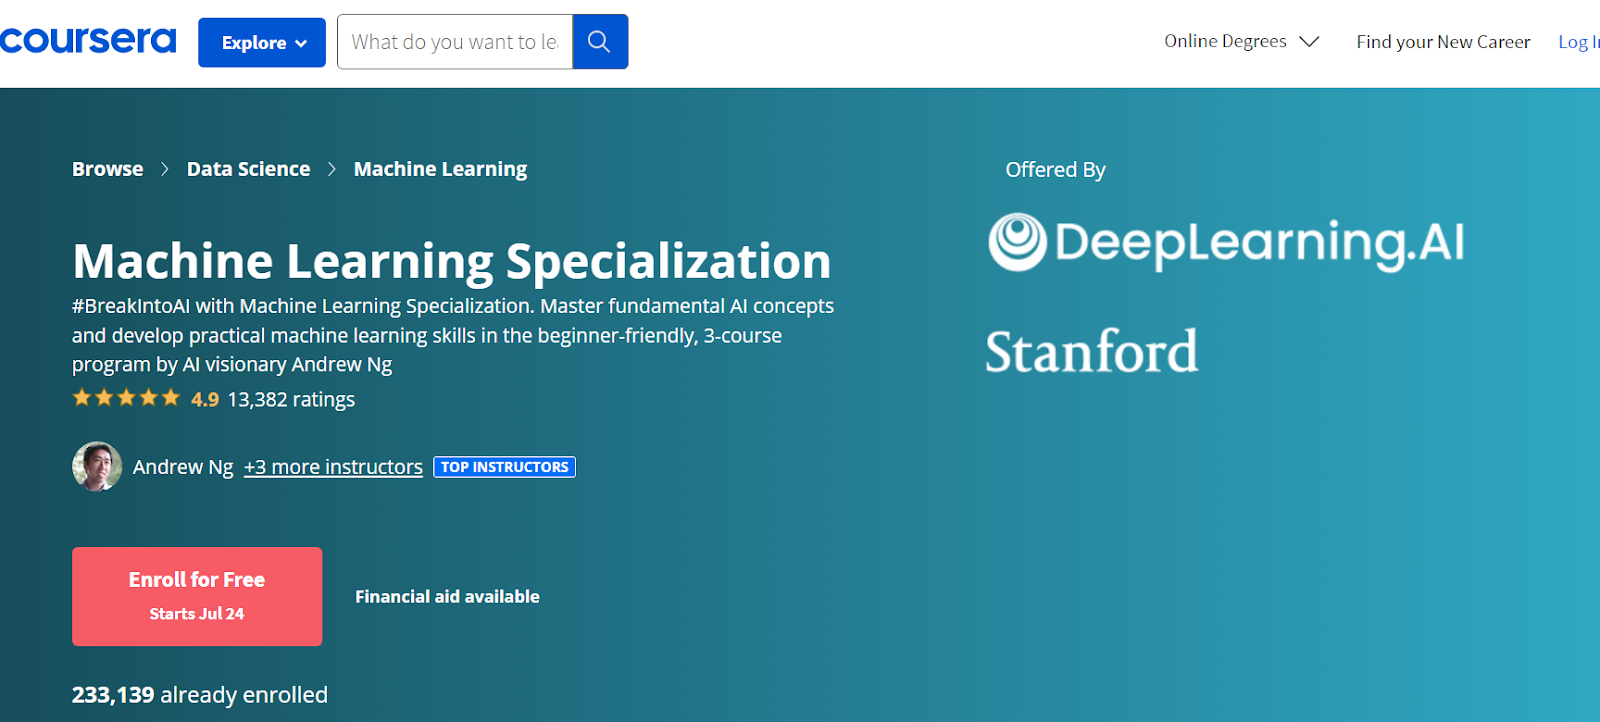The image size is (1600, 722).
Task: Click Enroll for Free button
Action: 197,596
